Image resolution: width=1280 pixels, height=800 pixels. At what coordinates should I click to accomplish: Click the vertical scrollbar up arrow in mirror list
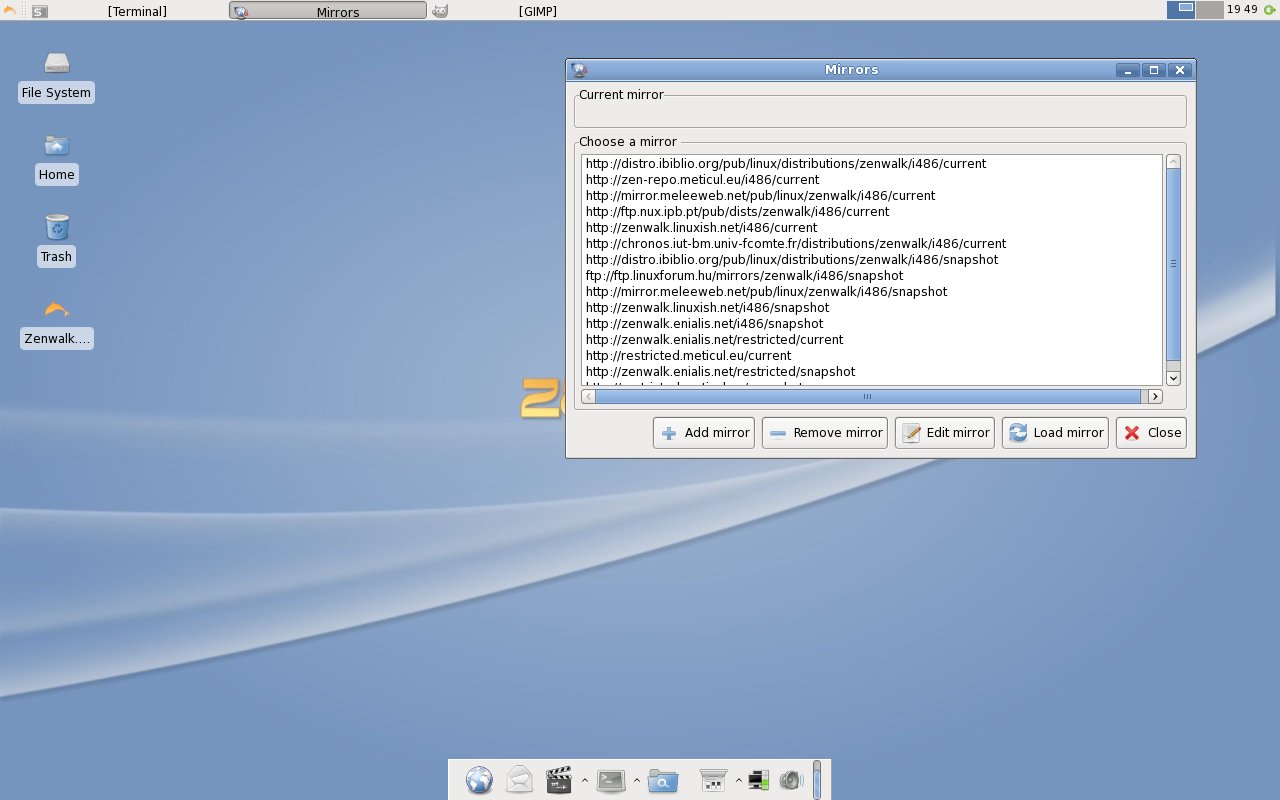pyautogui.click(x=1174, y=161)
